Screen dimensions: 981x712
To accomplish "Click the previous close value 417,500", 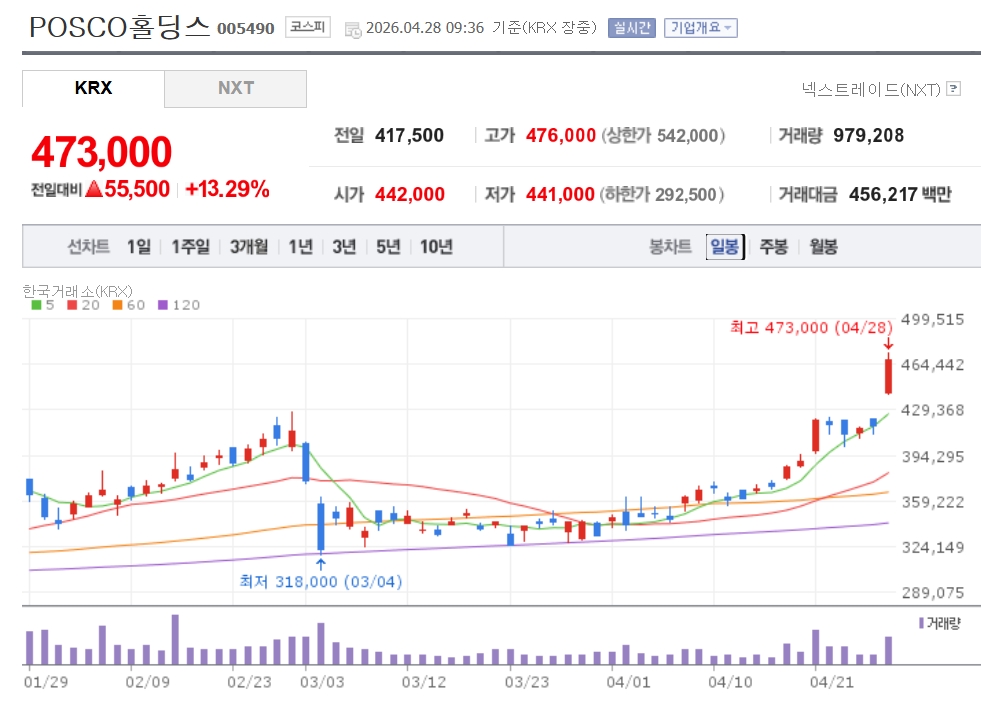I will (x=409, y=135).
